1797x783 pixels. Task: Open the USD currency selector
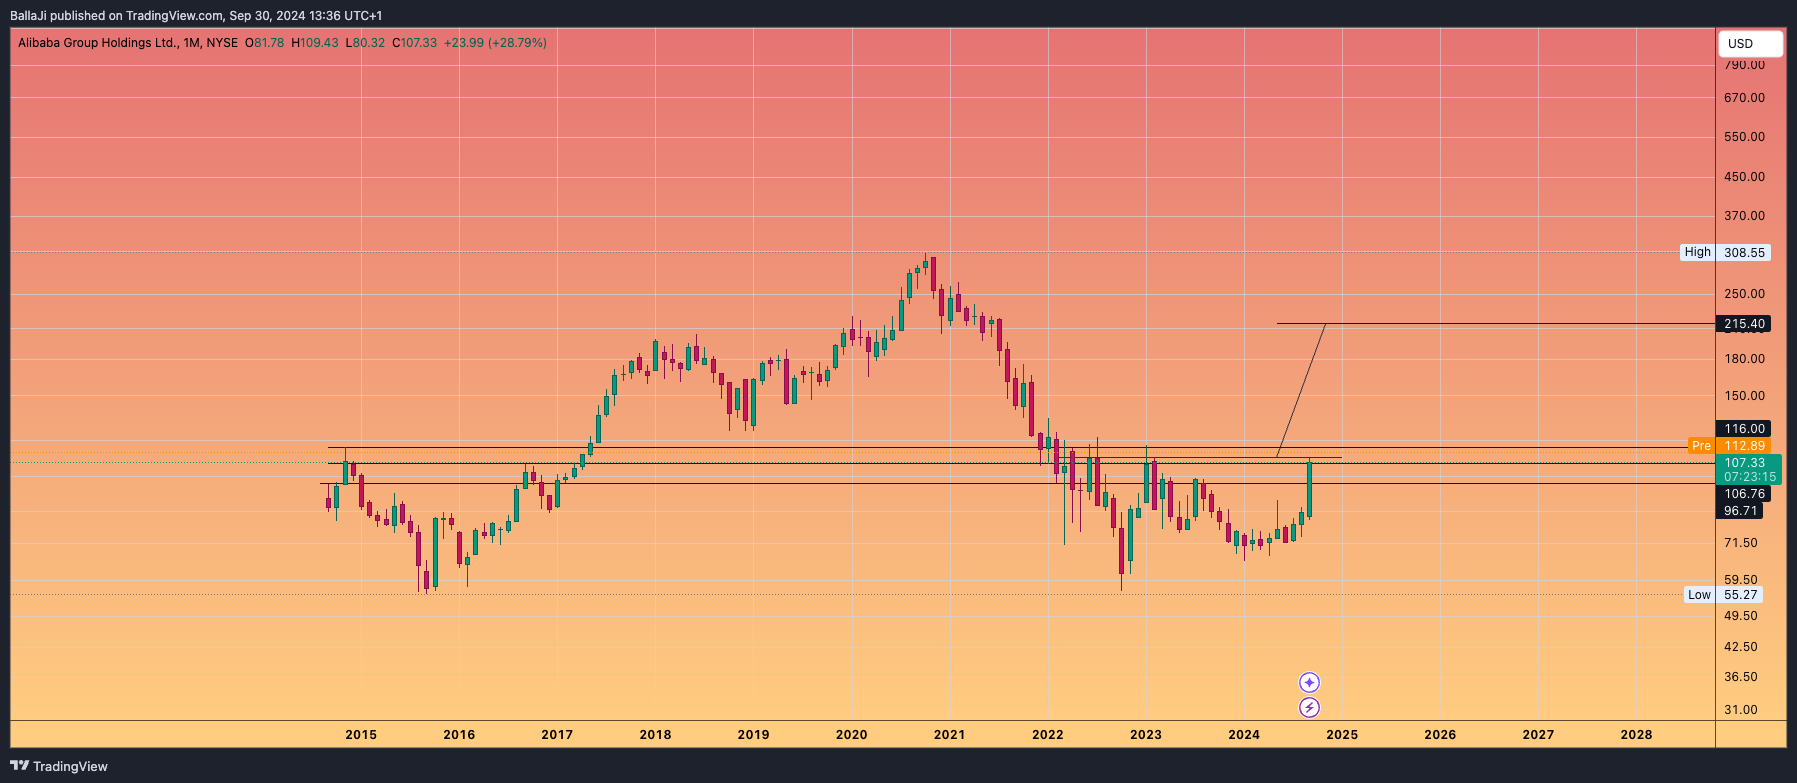[1750, 44]
